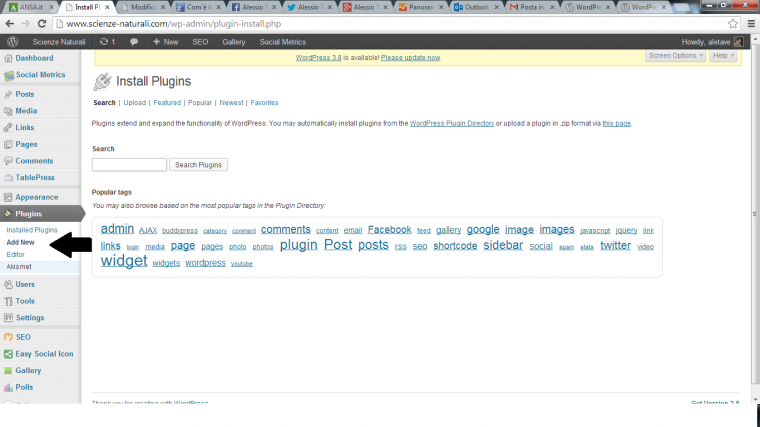Select the Upload plugin tab
Screen dimensions: 760x427
(x=134, y=103)
